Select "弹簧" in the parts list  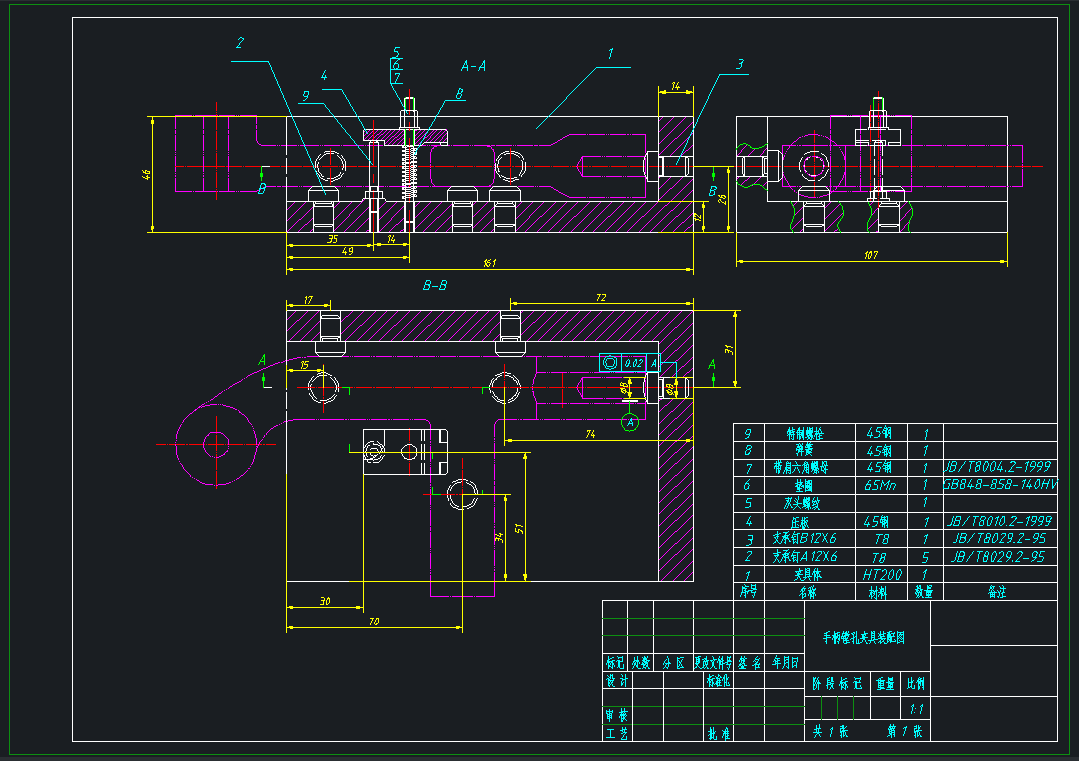[x=804, y=450]
